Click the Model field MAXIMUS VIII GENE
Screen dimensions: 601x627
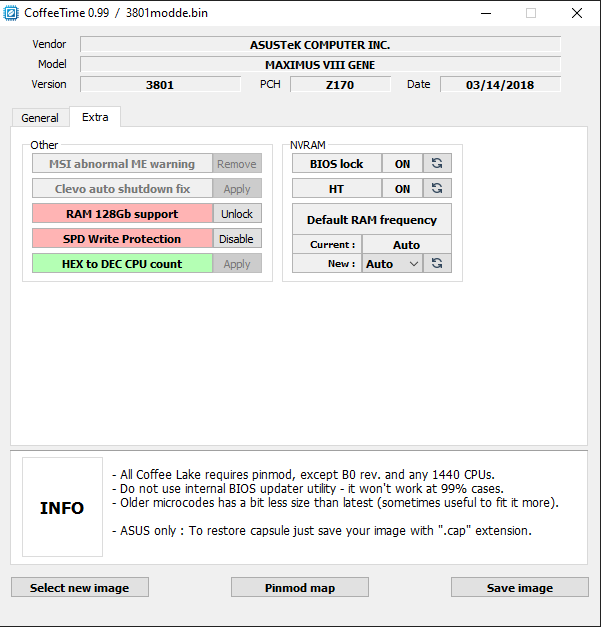(x=320, y=64)
